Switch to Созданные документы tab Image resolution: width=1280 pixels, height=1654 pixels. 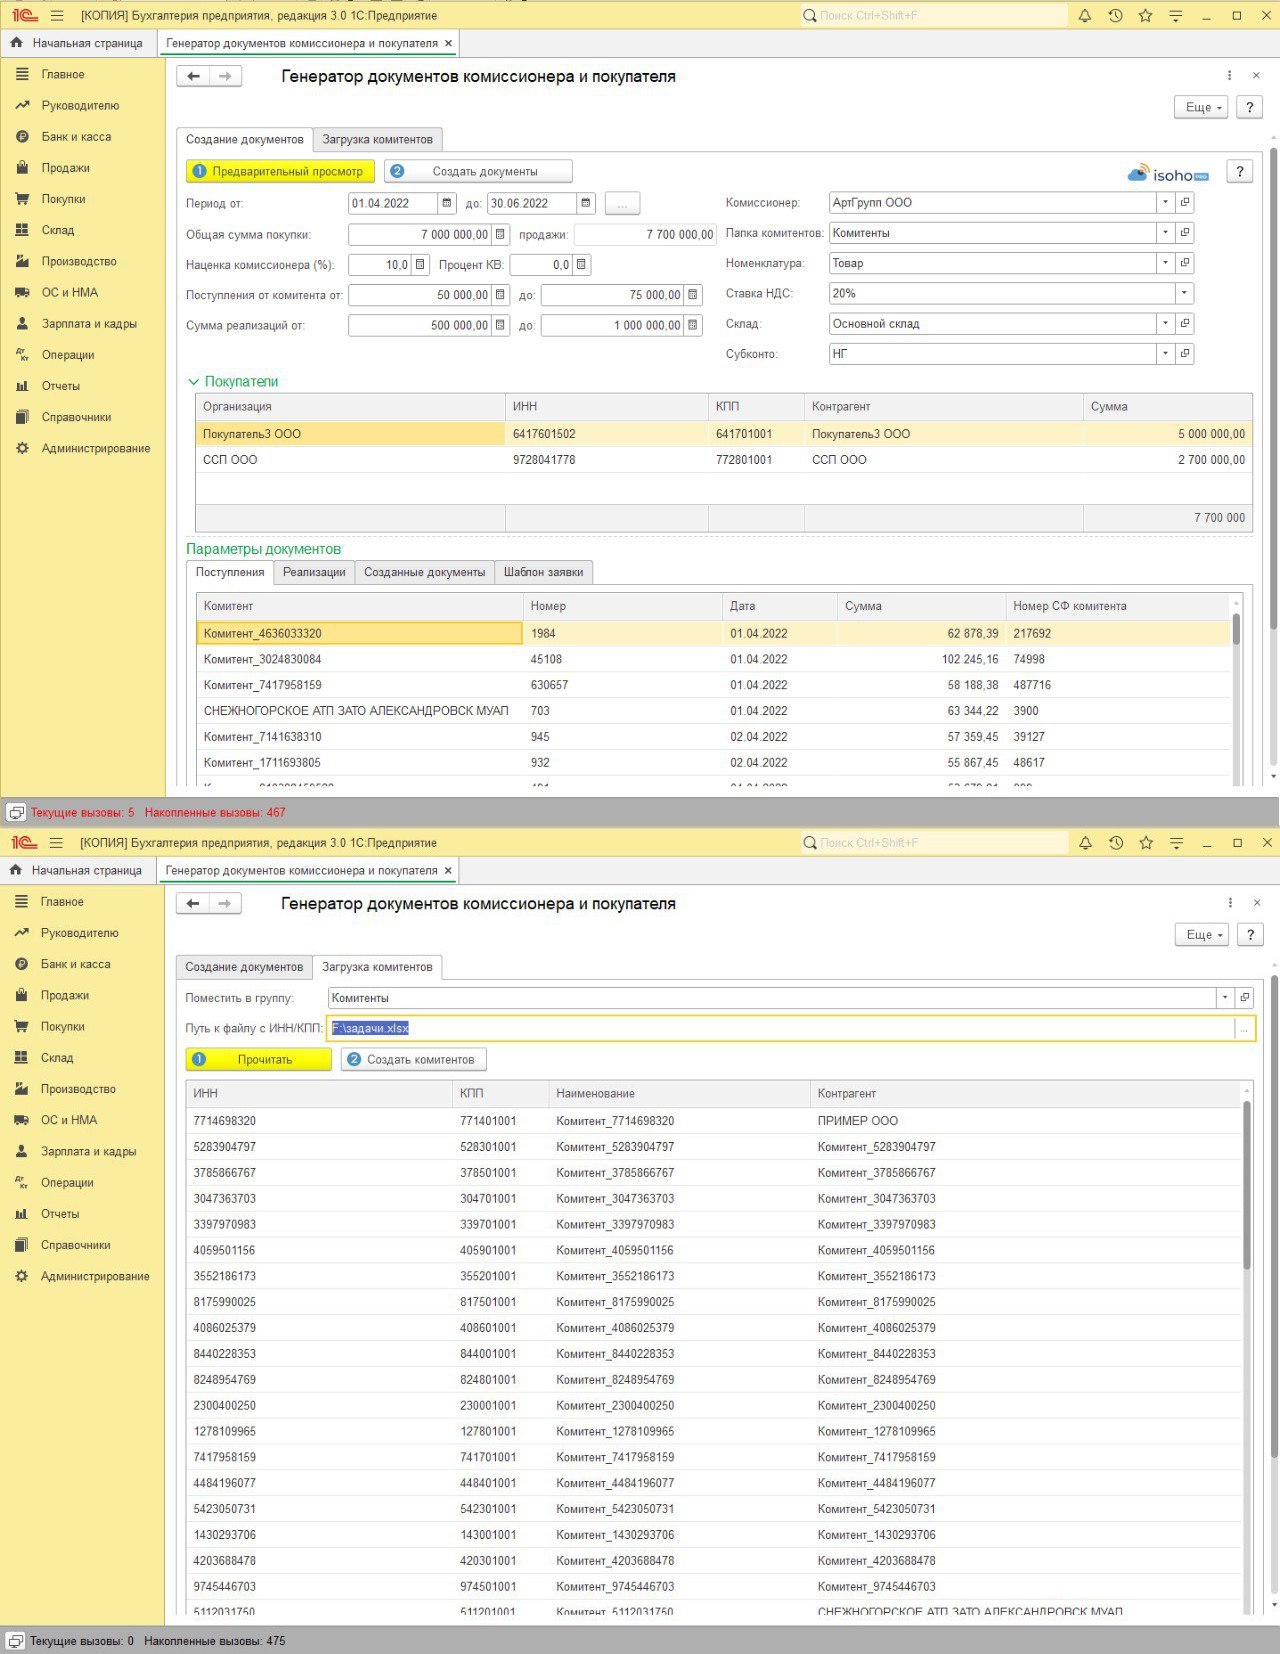click(424, 572)
